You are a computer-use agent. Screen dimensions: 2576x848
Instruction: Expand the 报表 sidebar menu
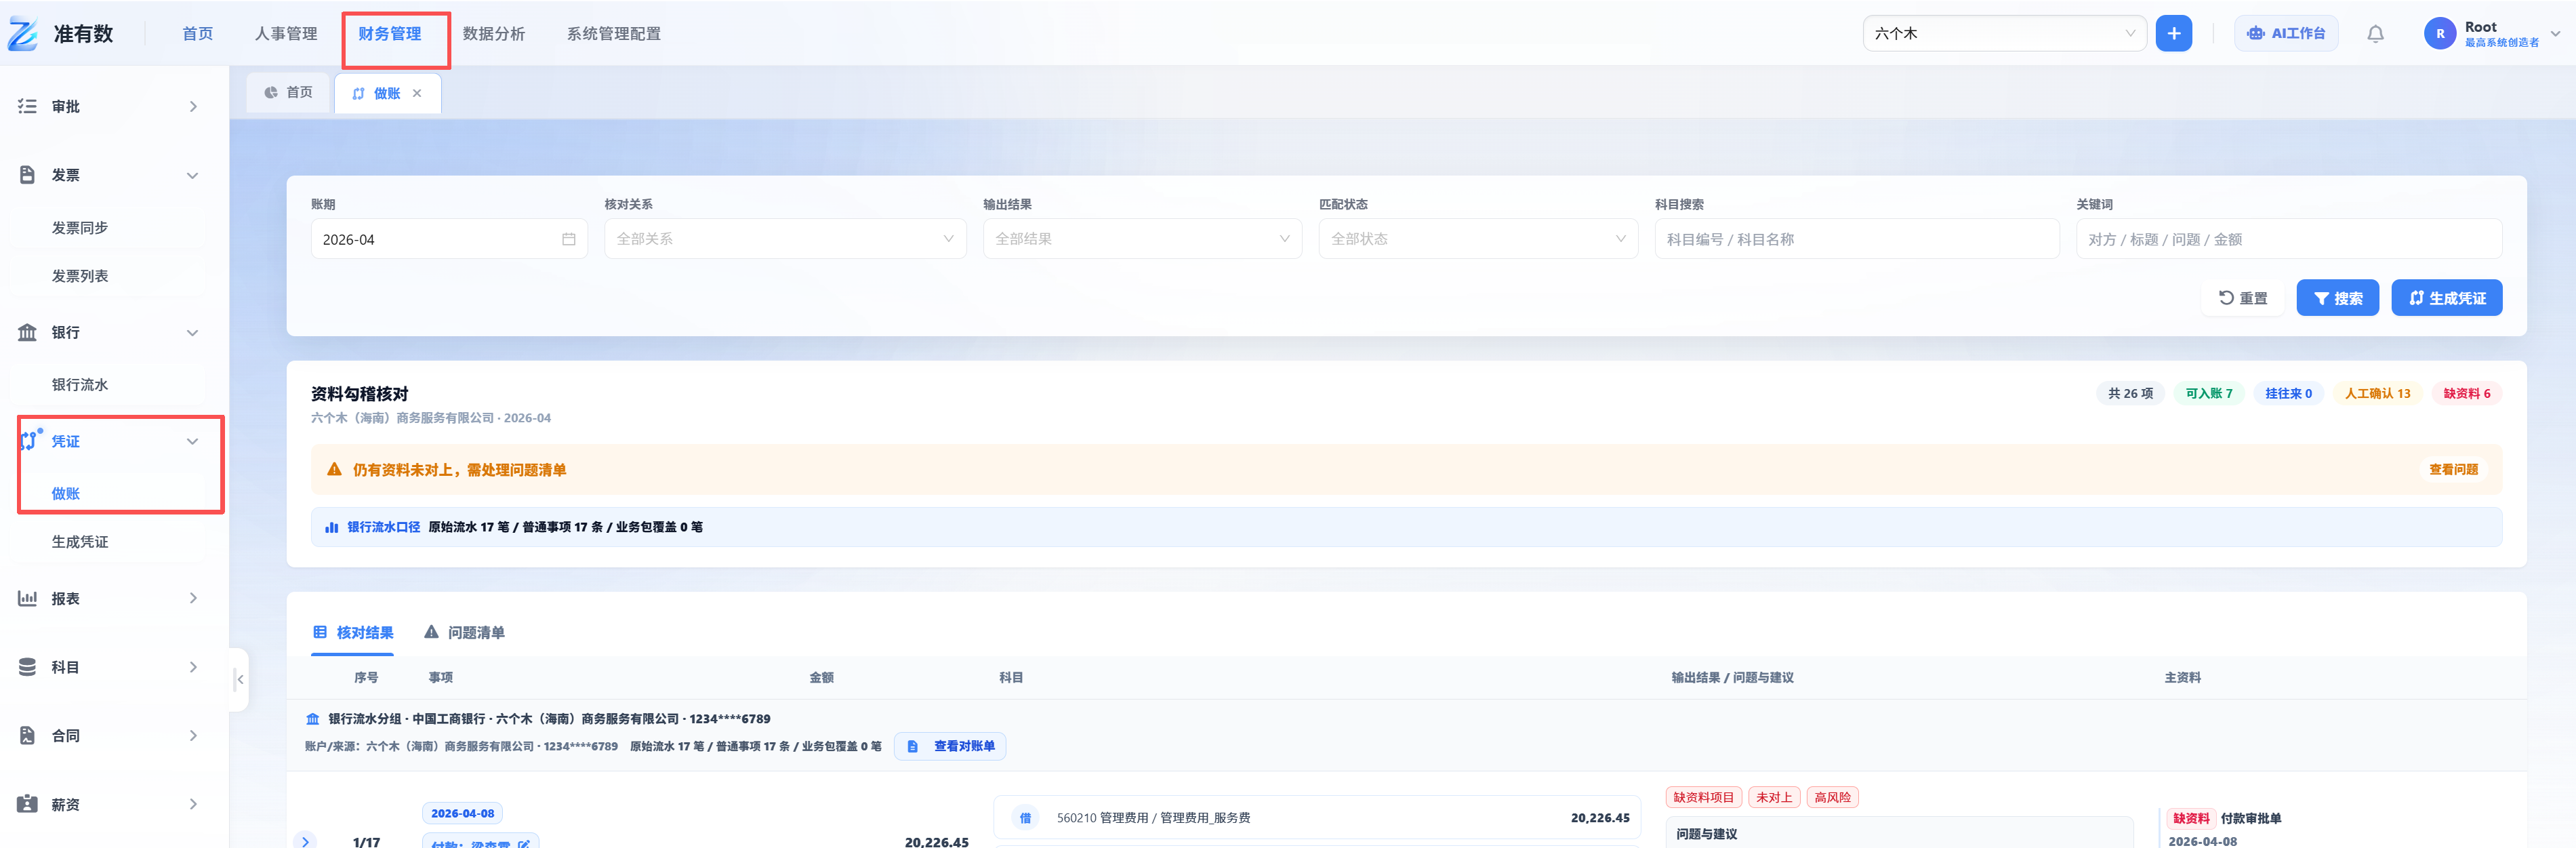coord(193,598)
